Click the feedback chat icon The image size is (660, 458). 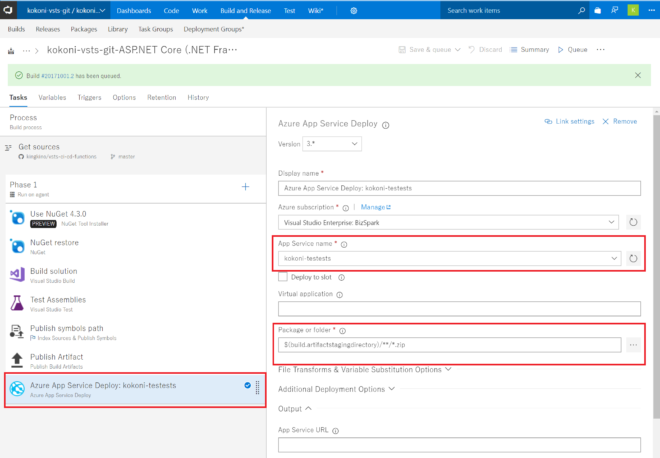click(x=615, y=11)
